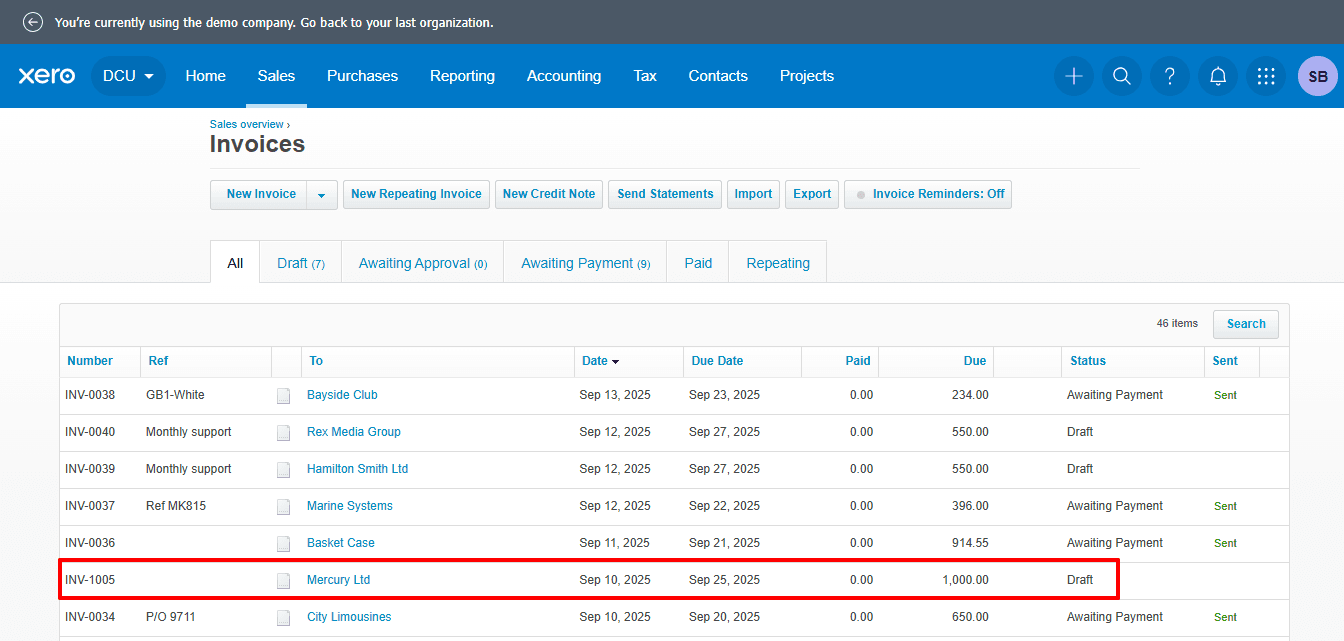
Task: Open the Mercury Ltd invoice link
Action: tap(338, 580)
